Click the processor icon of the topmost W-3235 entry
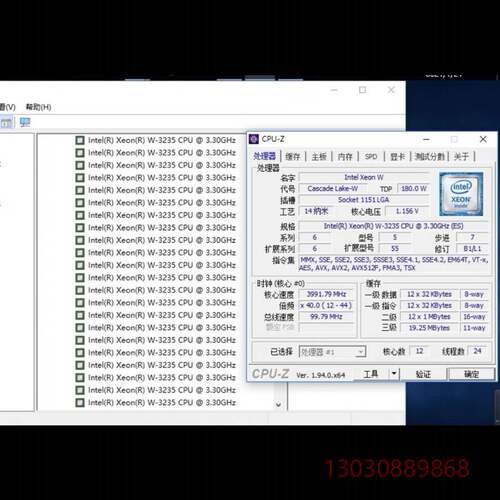The image size is (500, 500). click(80, 140)
